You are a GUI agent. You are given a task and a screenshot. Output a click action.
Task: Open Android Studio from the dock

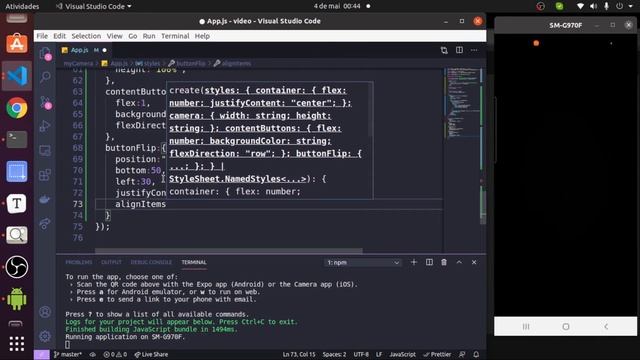pos(17,299)
